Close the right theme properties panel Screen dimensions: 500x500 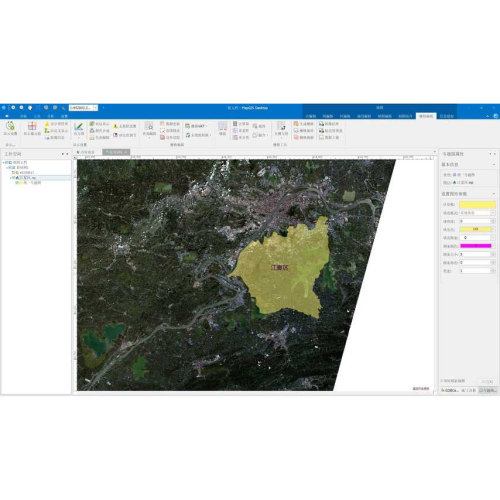tap(495, 154)
